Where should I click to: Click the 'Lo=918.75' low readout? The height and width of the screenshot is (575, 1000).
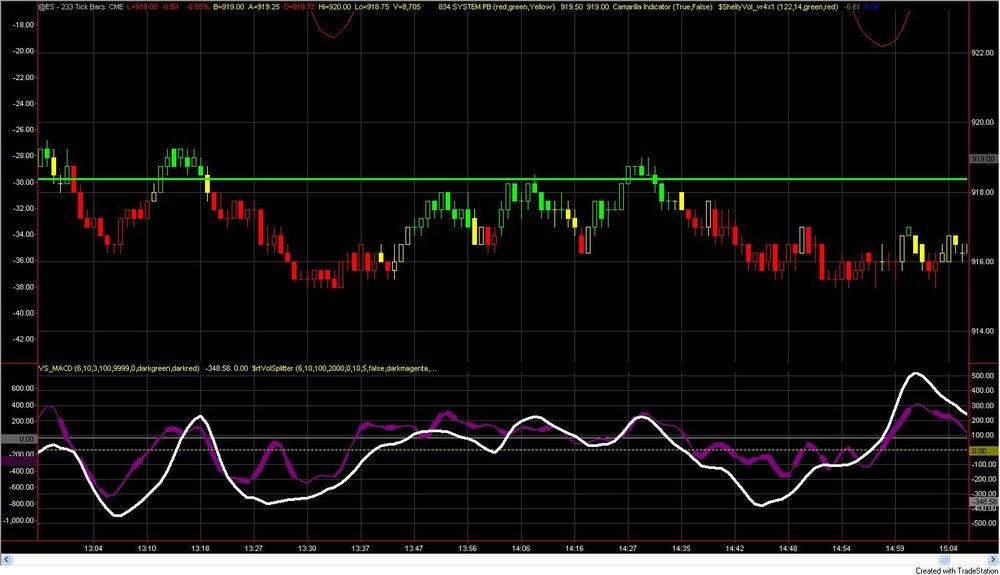372,7
